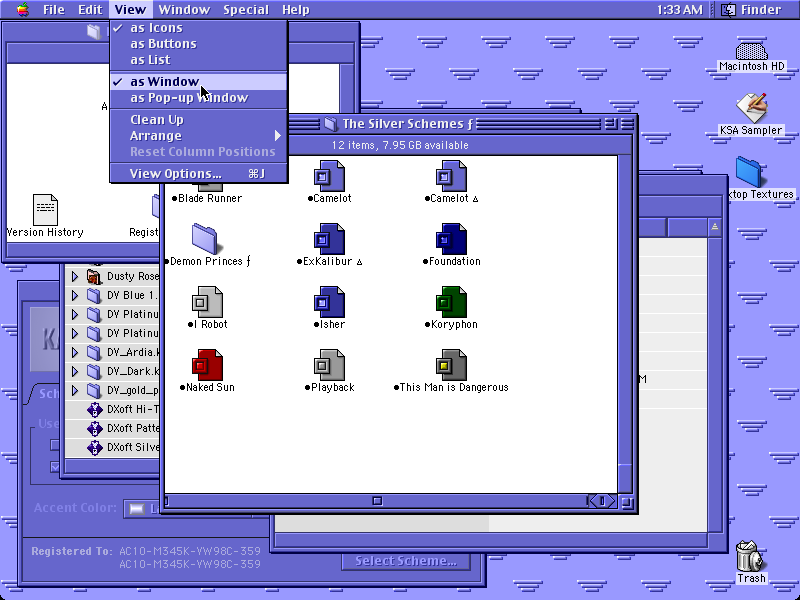Choose as Icons from the View menu
800x600 pixels.
click(199, 28)
